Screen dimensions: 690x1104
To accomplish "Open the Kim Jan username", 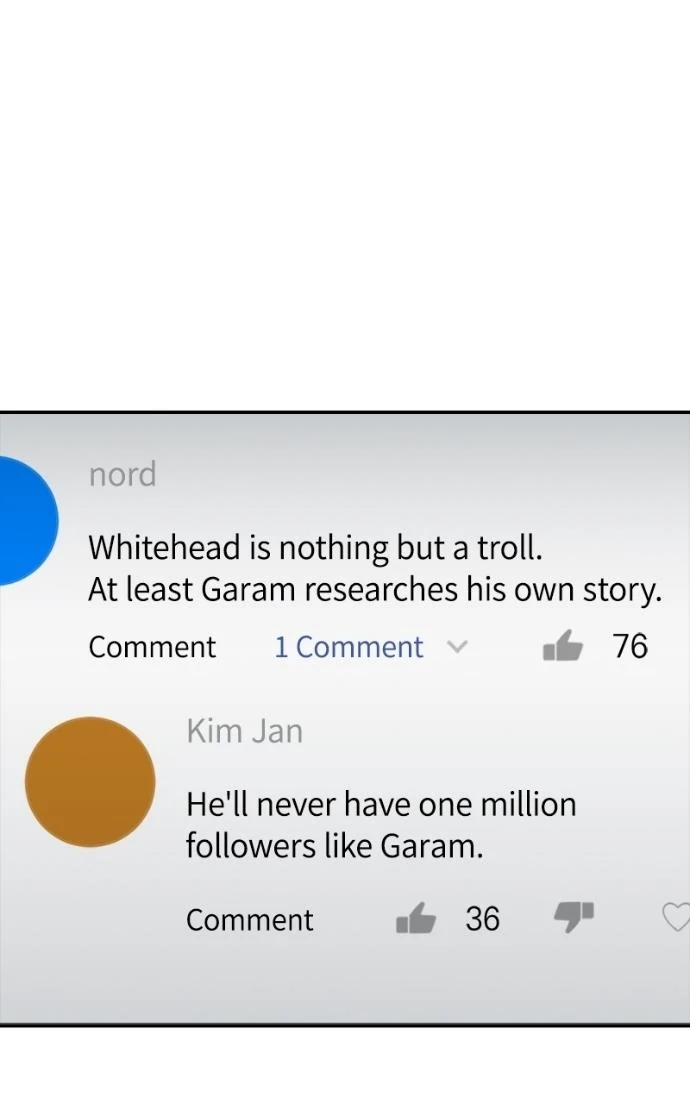I will [x=244, y=731].
